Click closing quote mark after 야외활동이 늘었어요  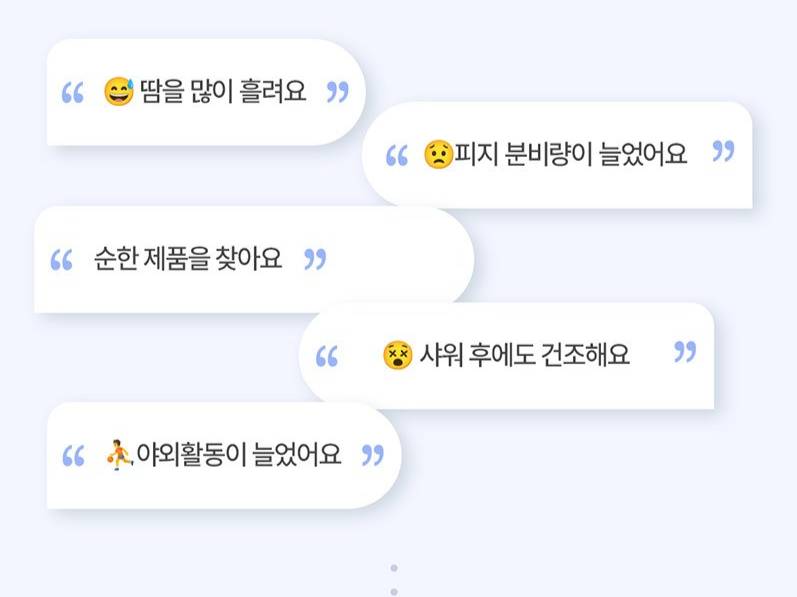pos(372,456)
